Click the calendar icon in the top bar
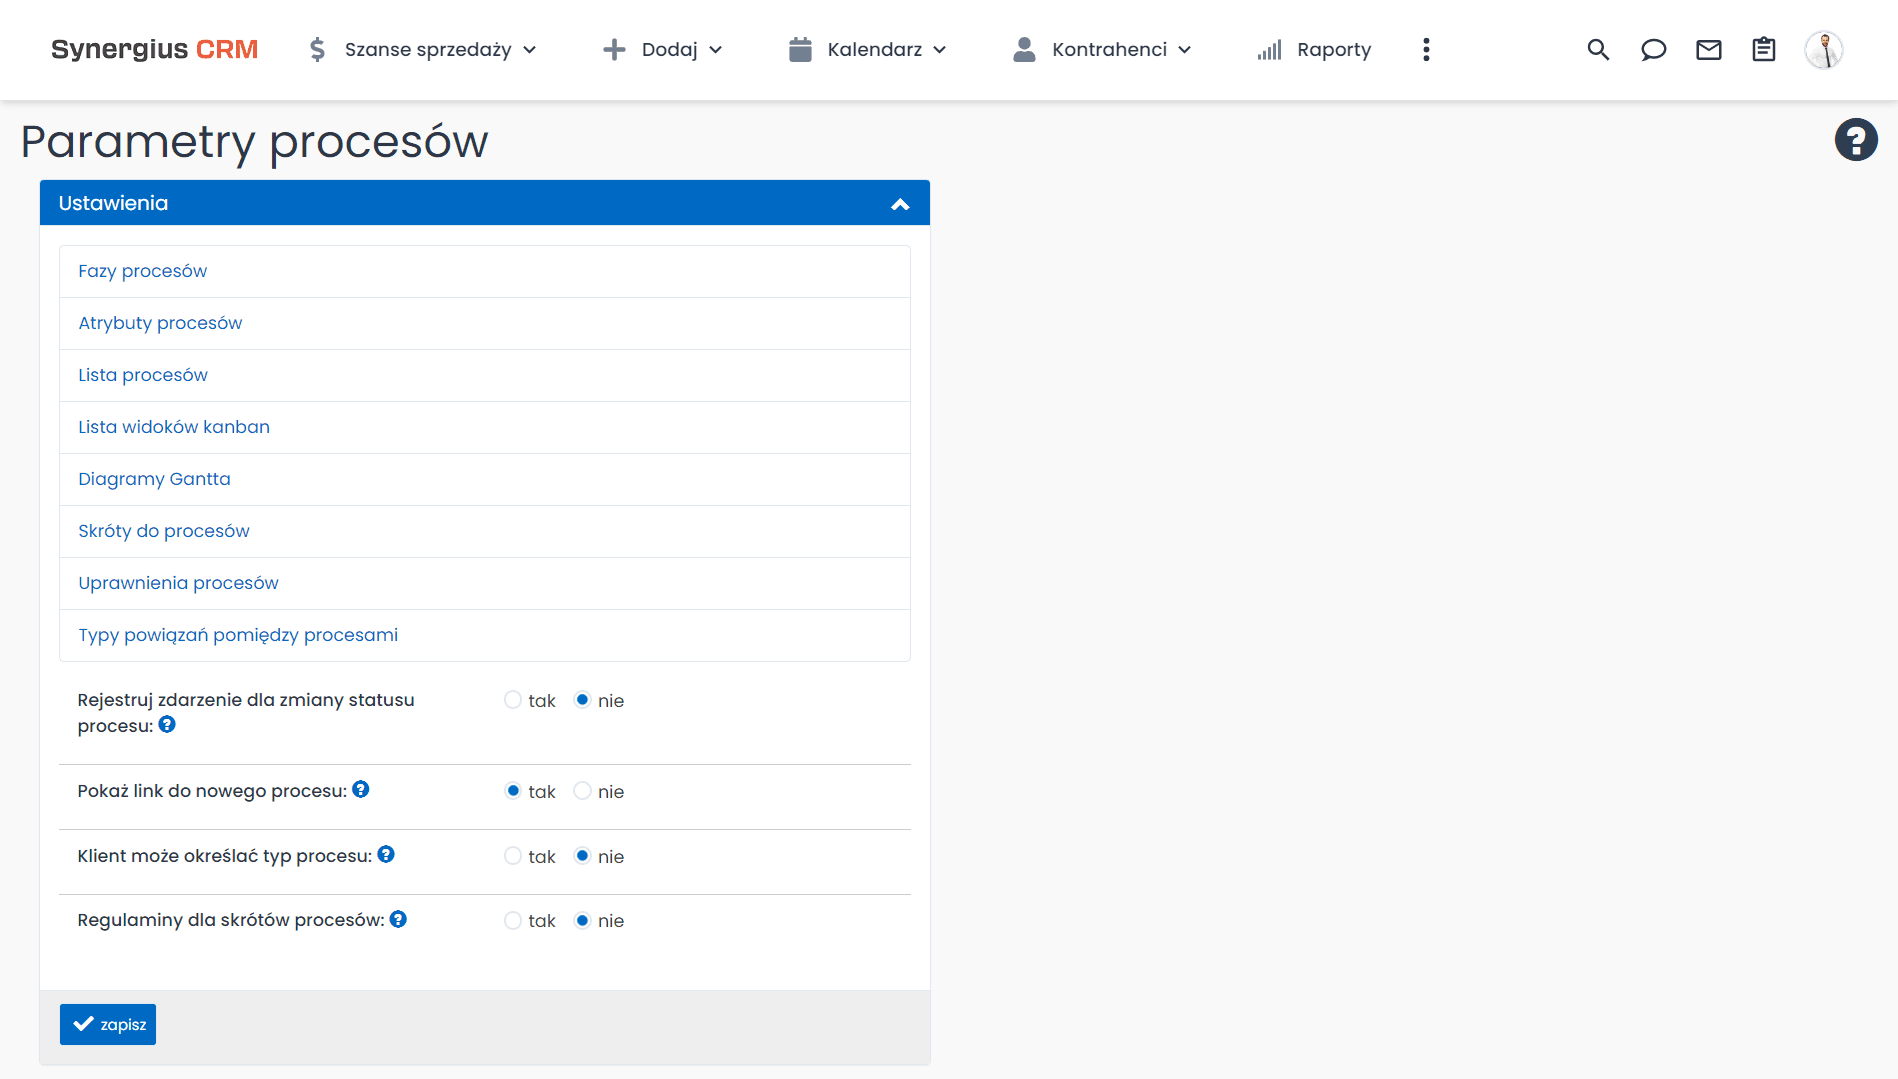 click(800, 49)
